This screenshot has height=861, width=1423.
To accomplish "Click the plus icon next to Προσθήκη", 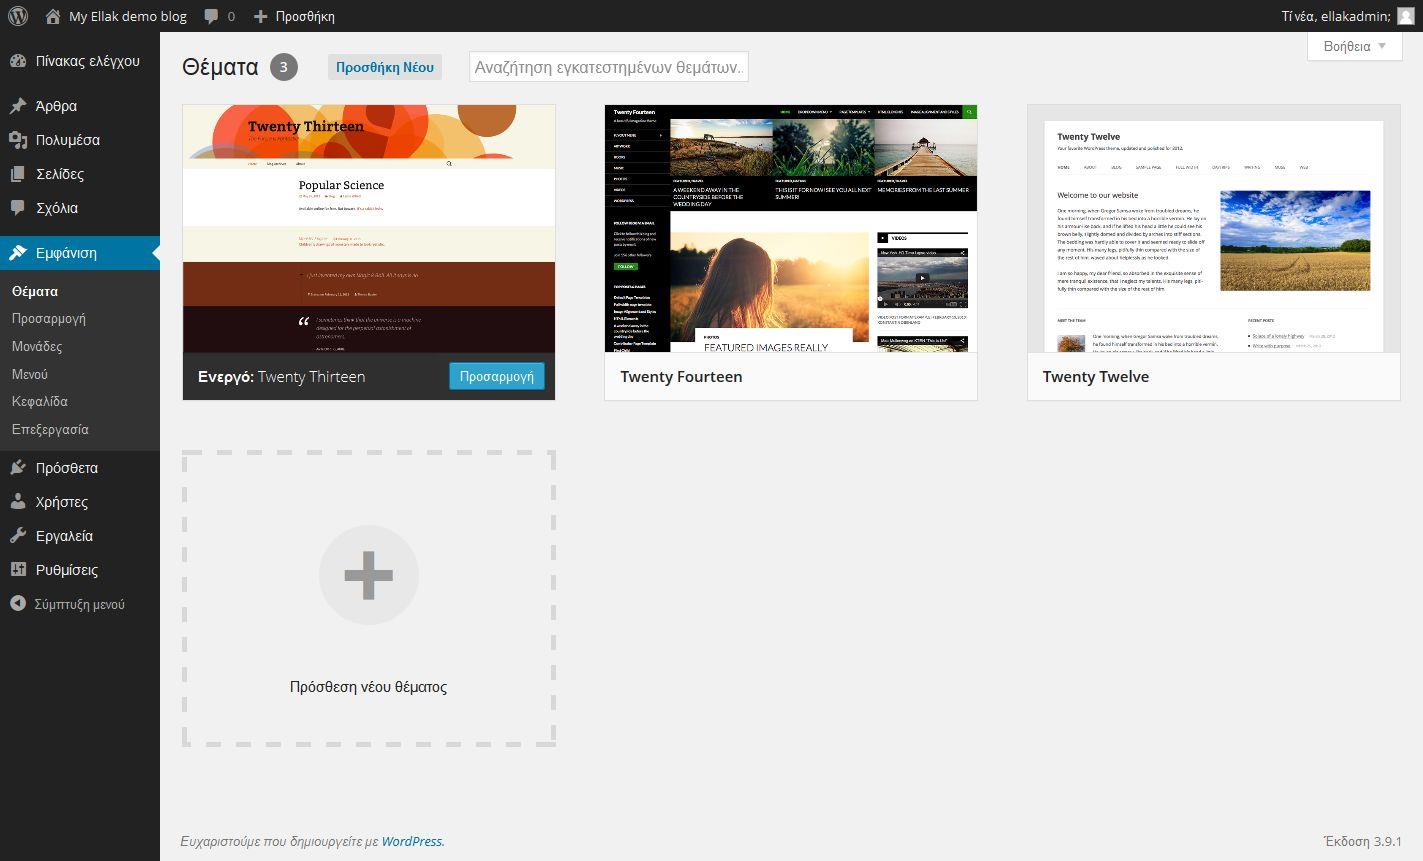I will coord(261,16).
